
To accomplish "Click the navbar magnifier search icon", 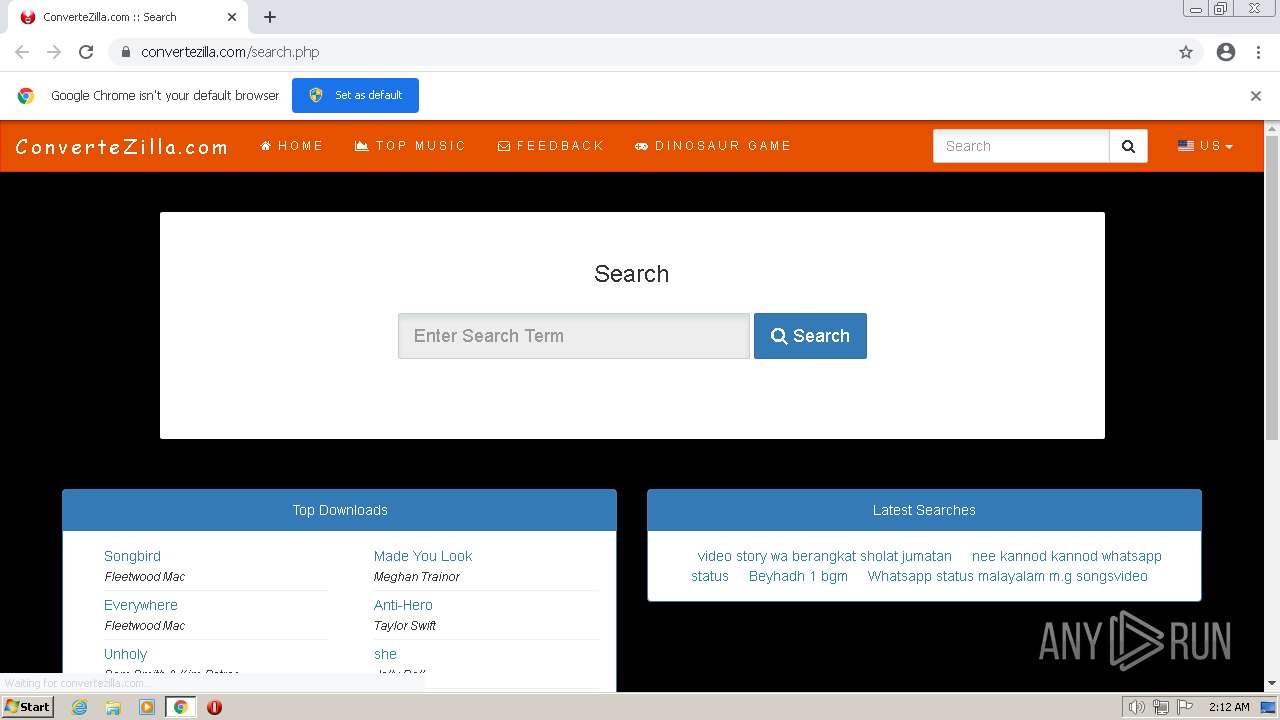I will (1128, 146).
